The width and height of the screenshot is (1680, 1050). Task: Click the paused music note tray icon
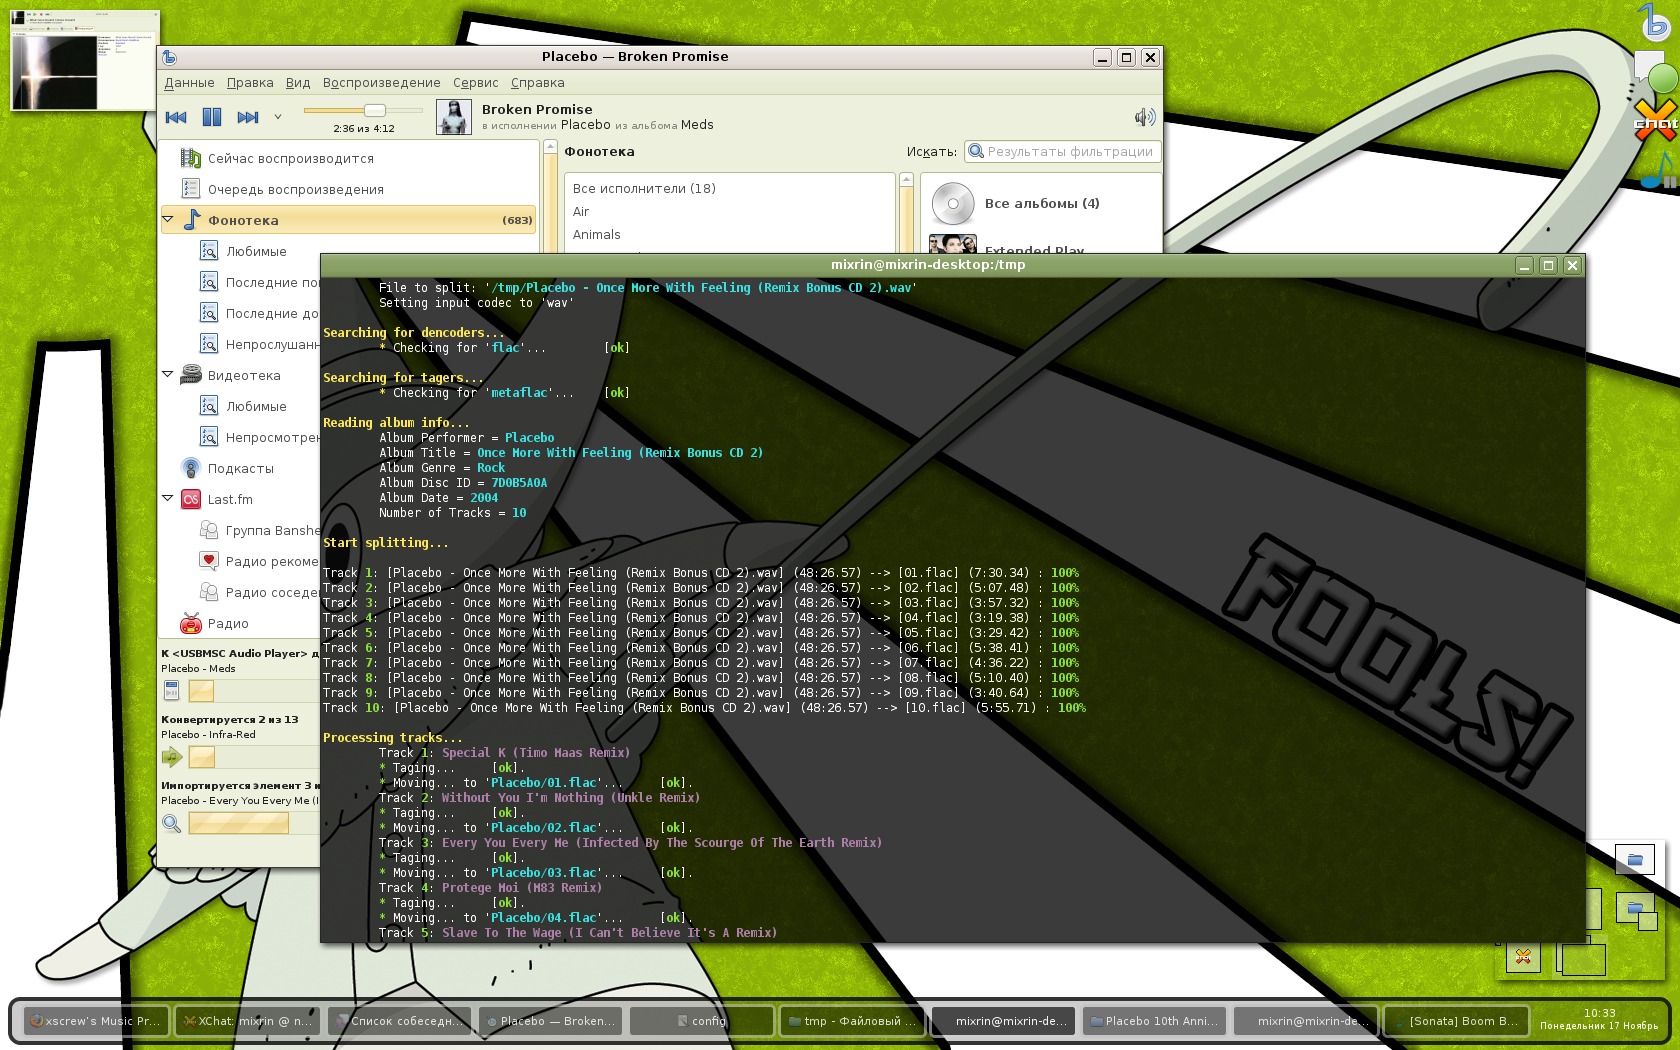pyautogui.click(x=1659, y=170)
